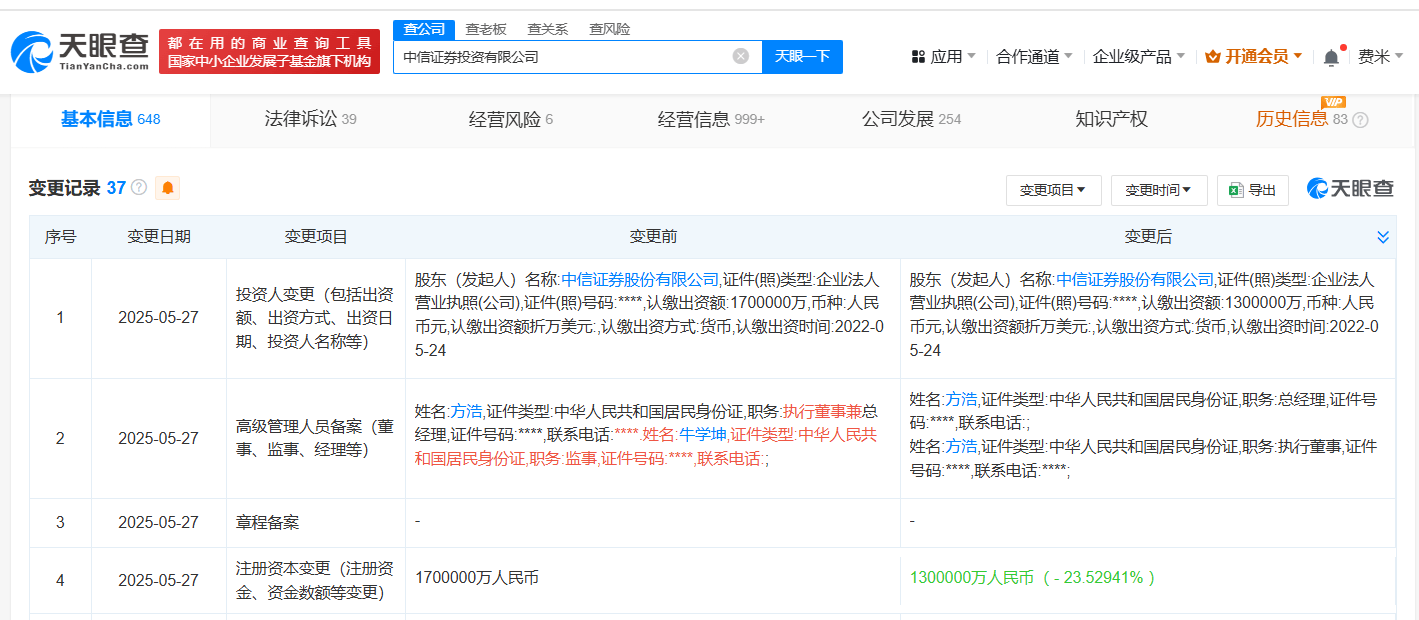This screenshot has height=620, width=1419.
Task: Click the TianYanCha logo icon
Action: point(31,52)
